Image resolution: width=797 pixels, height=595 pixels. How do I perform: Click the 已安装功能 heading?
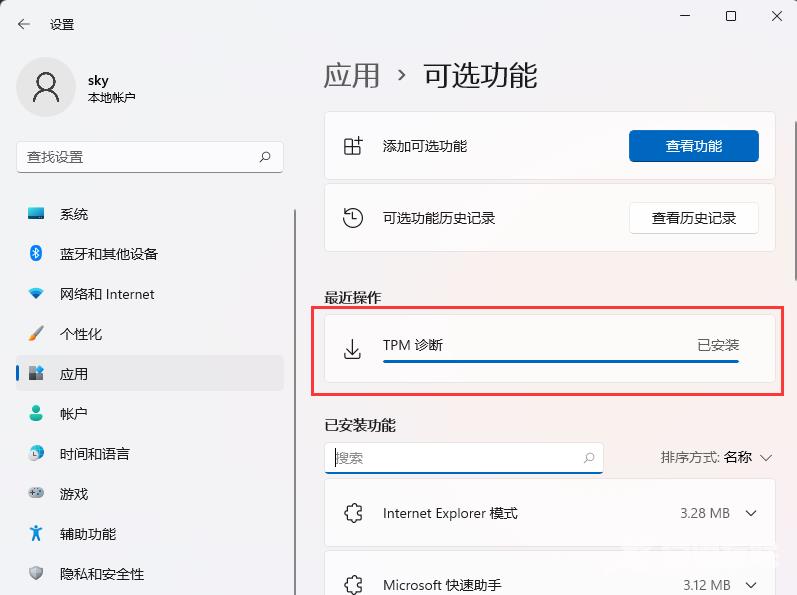click(x=360, y=425)
